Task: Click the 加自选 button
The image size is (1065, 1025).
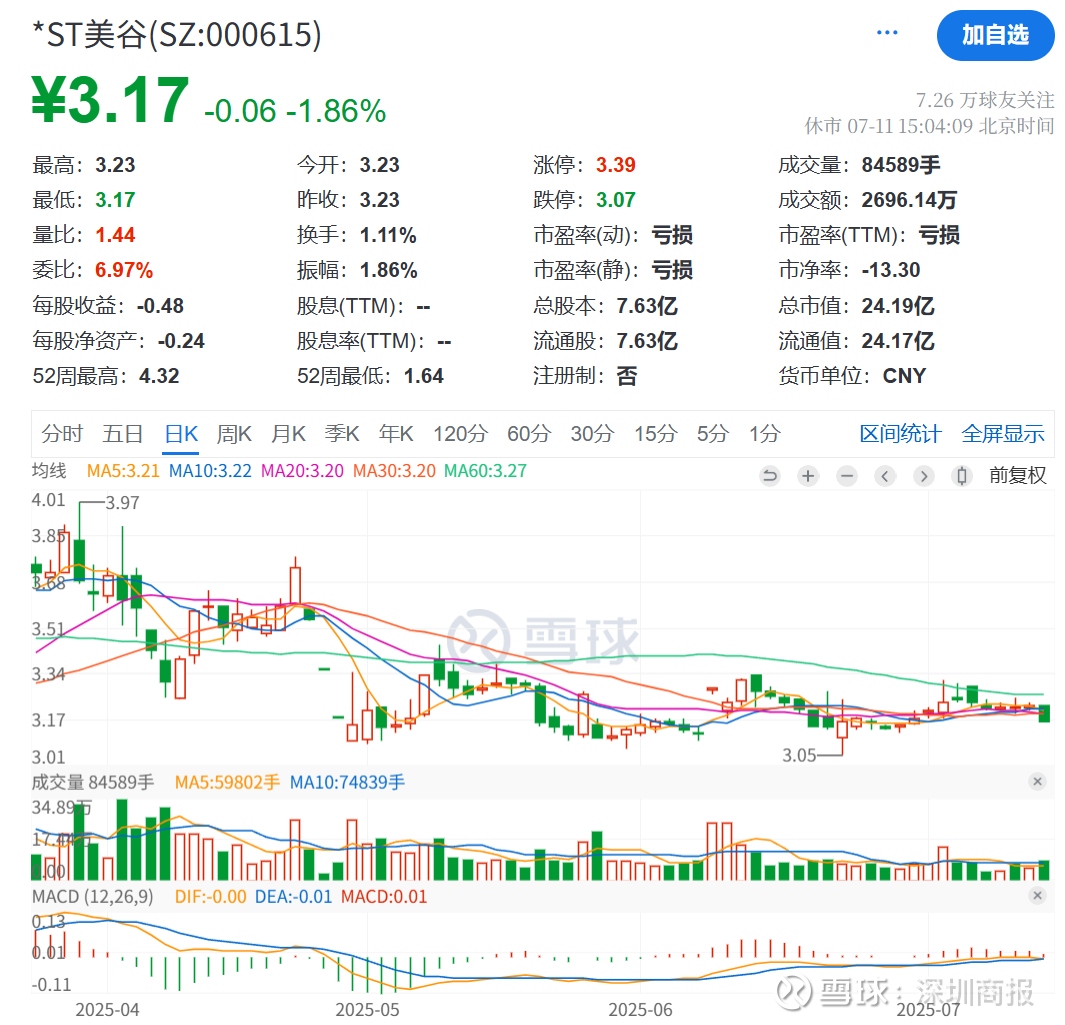Action: (994, 35)
